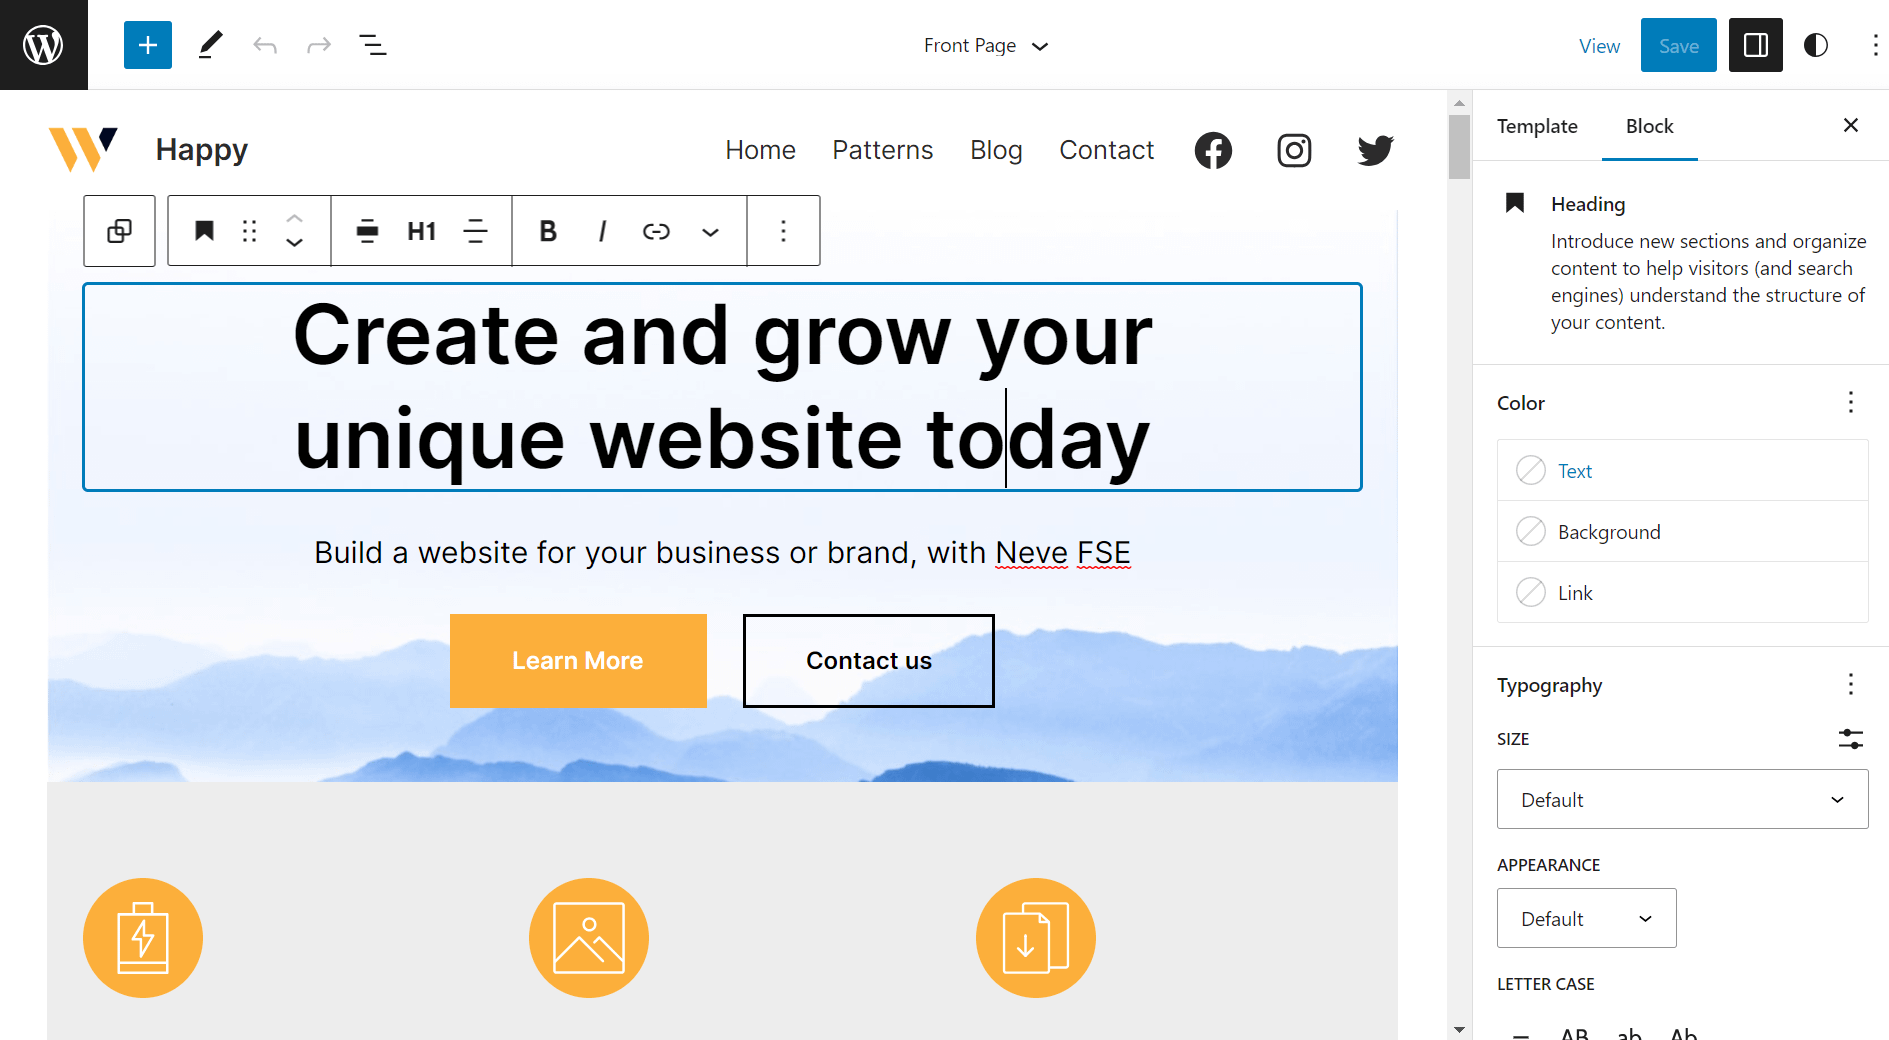Screen dimensions: 1889x1040
Task: Click the View link
Action: (1599, 46)
